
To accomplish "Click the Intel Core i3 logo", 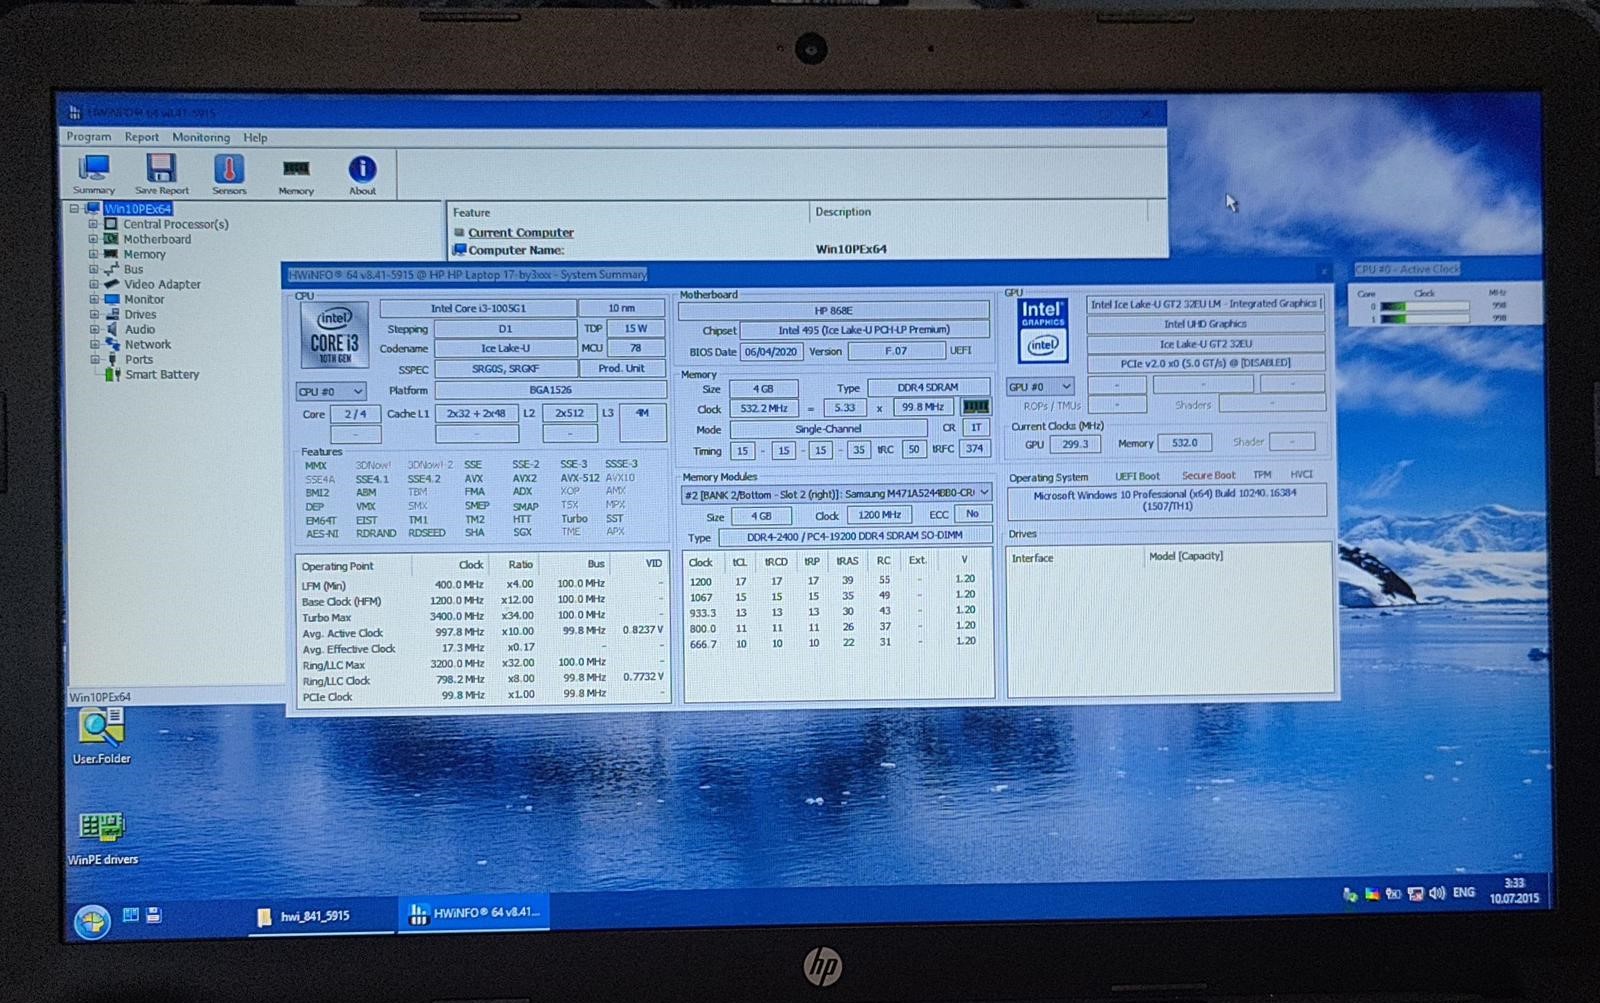I will point(334,334).
